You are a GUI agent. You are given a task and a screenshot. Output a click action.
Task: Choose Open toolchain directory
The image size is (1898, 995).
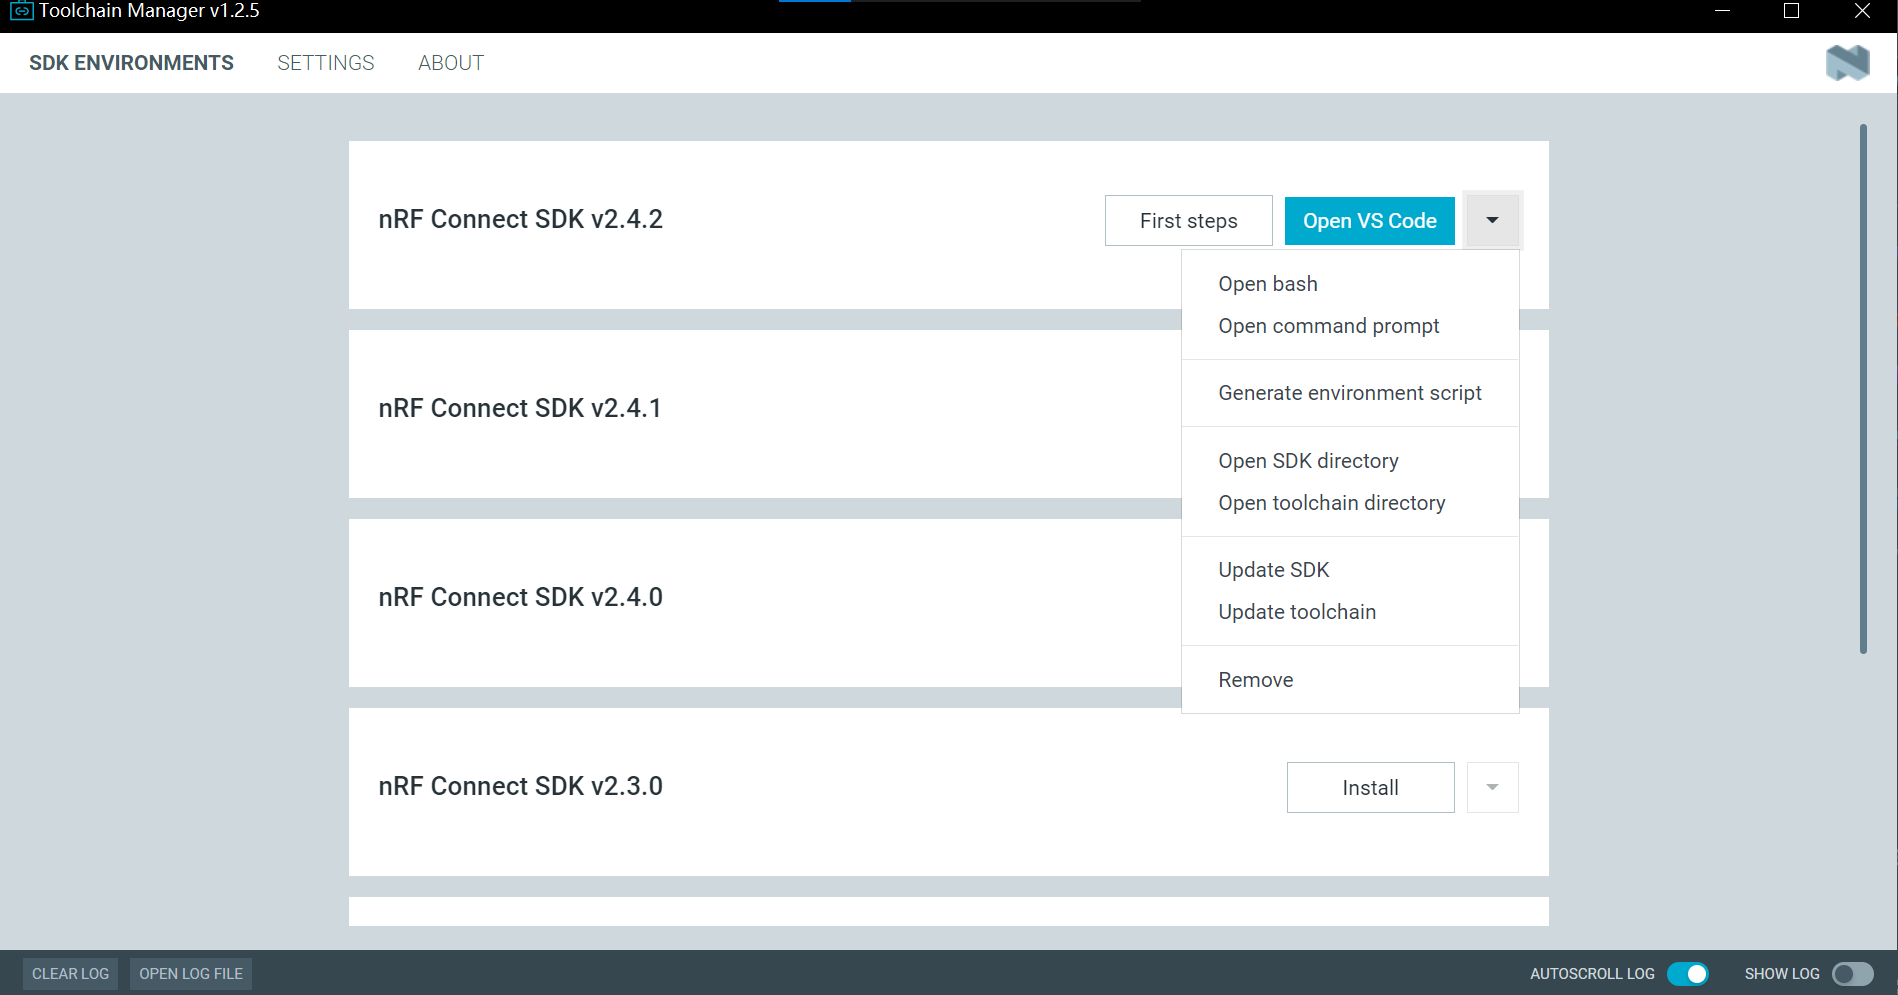pyautogui.click(x=1350, y=503)
